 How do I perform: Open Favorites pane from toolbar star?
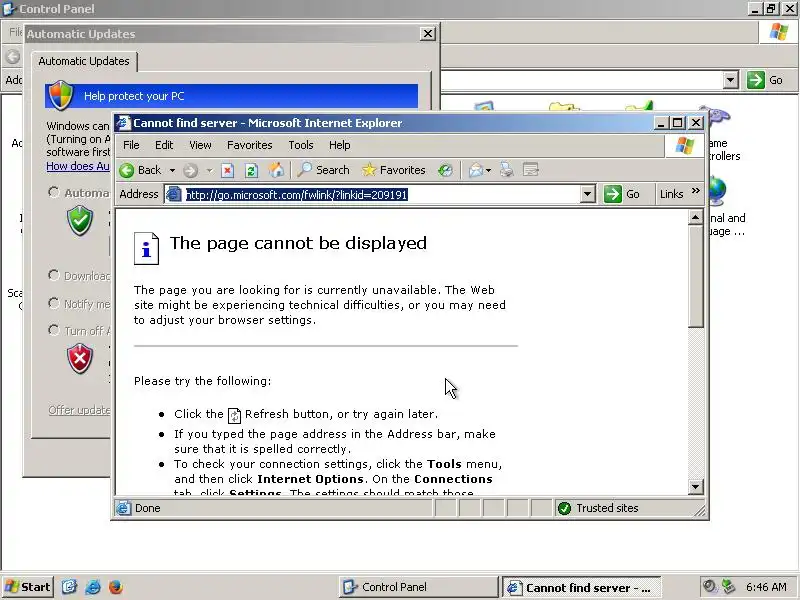coord(393,170)
